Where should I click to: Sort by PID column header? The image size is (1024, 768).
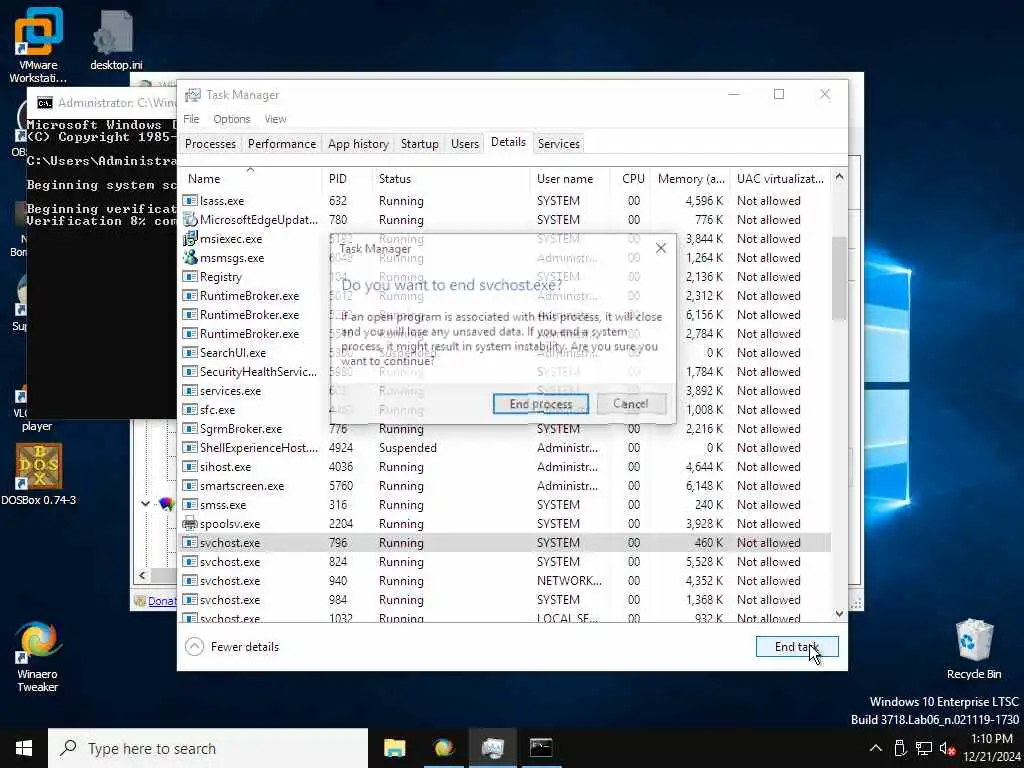[x=346, y=178]
